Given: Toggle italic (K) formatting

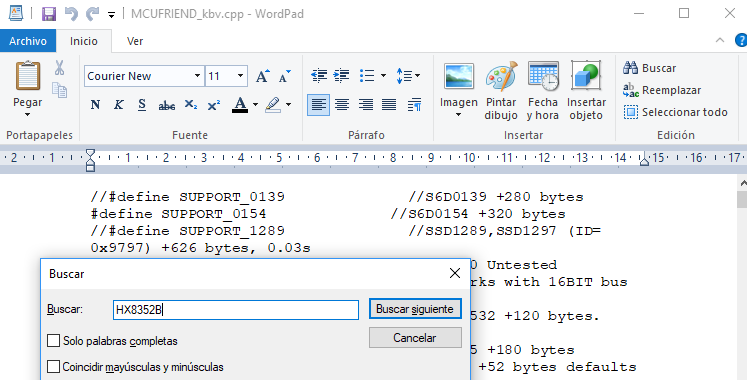Looking at the screenshot, I should [x=119, y=105].
